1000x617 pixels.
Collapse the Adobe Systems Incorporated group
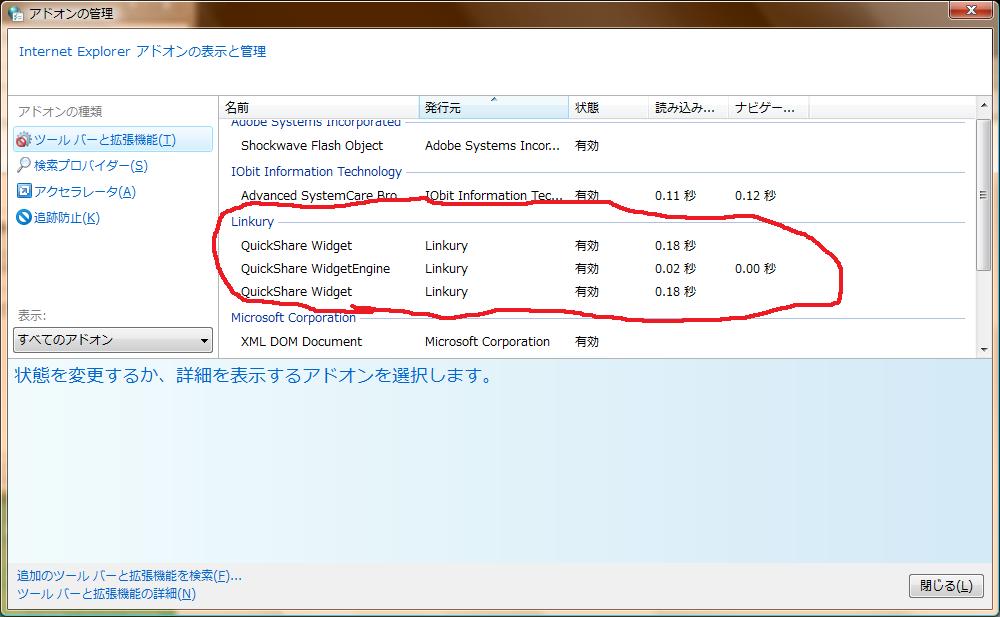316,122
